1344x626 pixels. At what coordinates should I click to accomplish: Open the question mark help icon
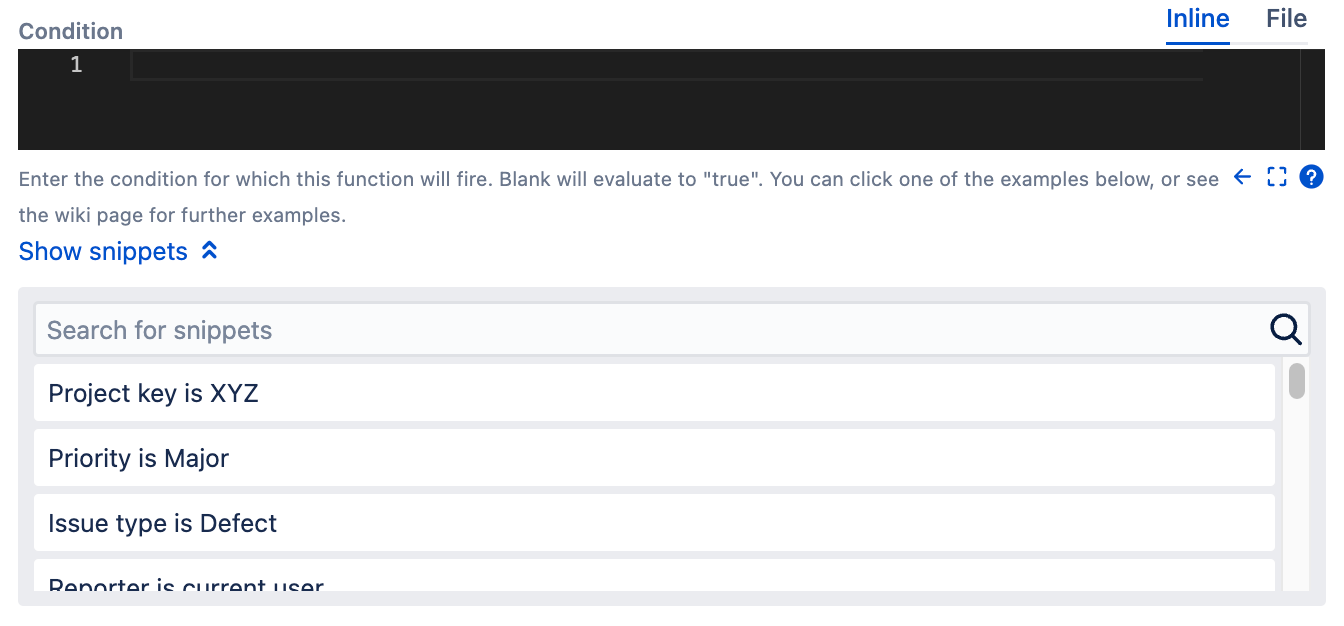(x=1311, y=178)
